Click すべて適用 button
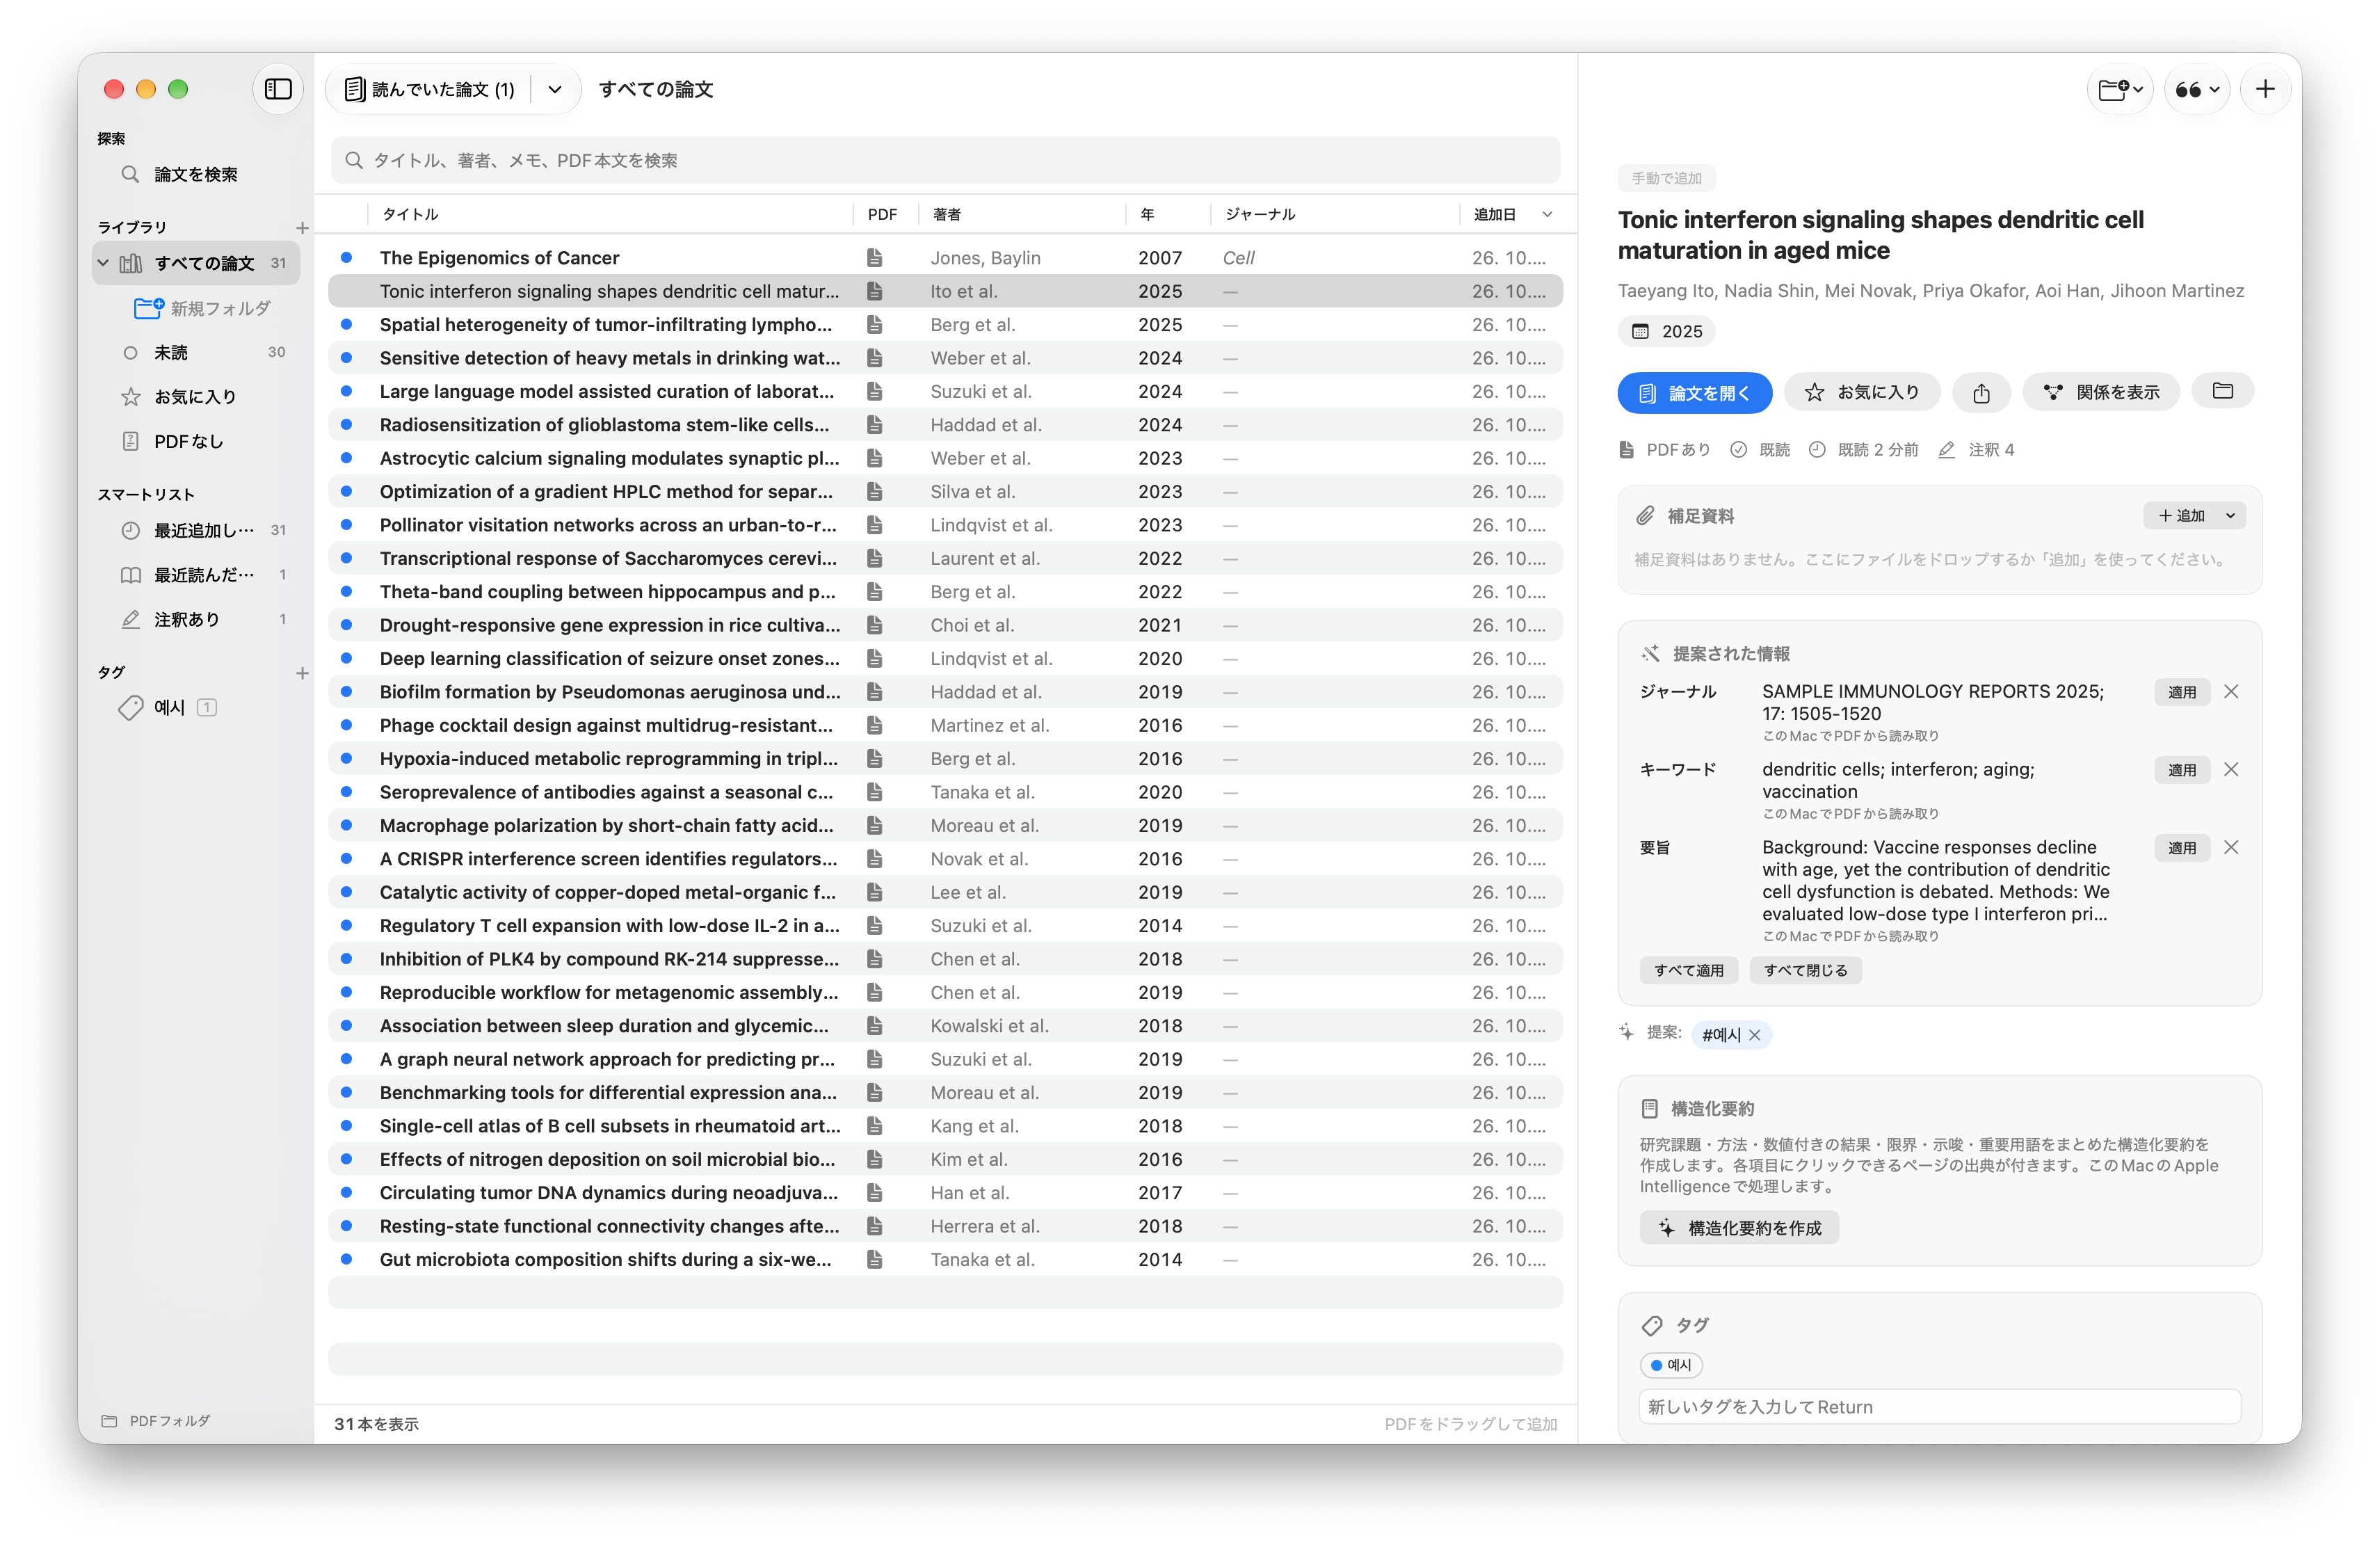 (x=1688, y=970)
